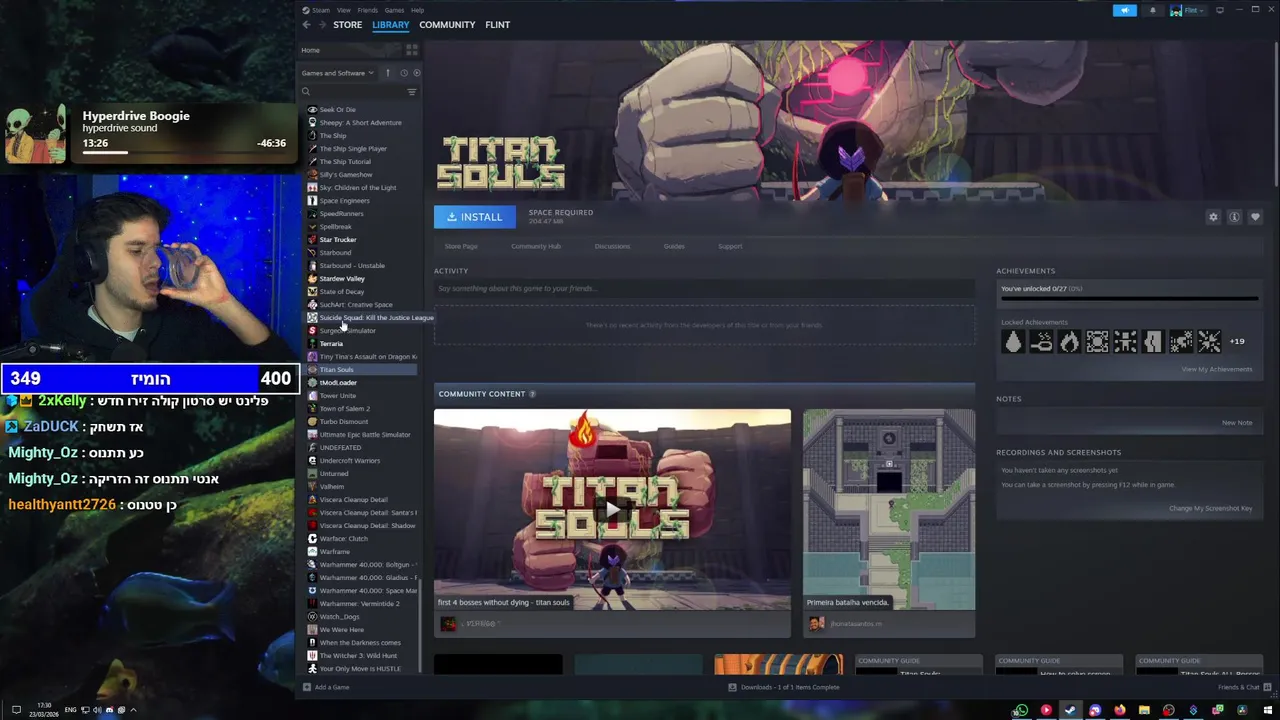This screenshot has height=720, width=1280.
Task: Toggle show ready-to-play games only
Action: [x=417, y=73]
